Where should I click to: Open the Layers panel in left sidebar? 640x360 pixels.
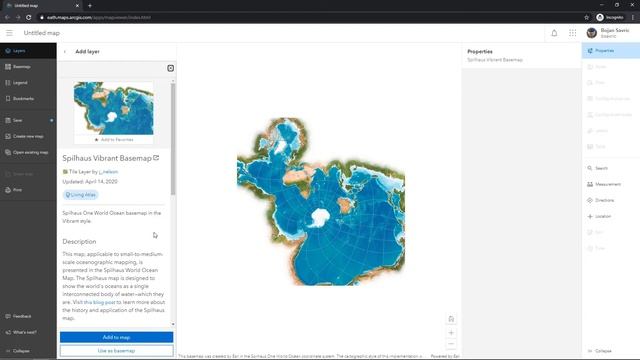tap(28, 51)
